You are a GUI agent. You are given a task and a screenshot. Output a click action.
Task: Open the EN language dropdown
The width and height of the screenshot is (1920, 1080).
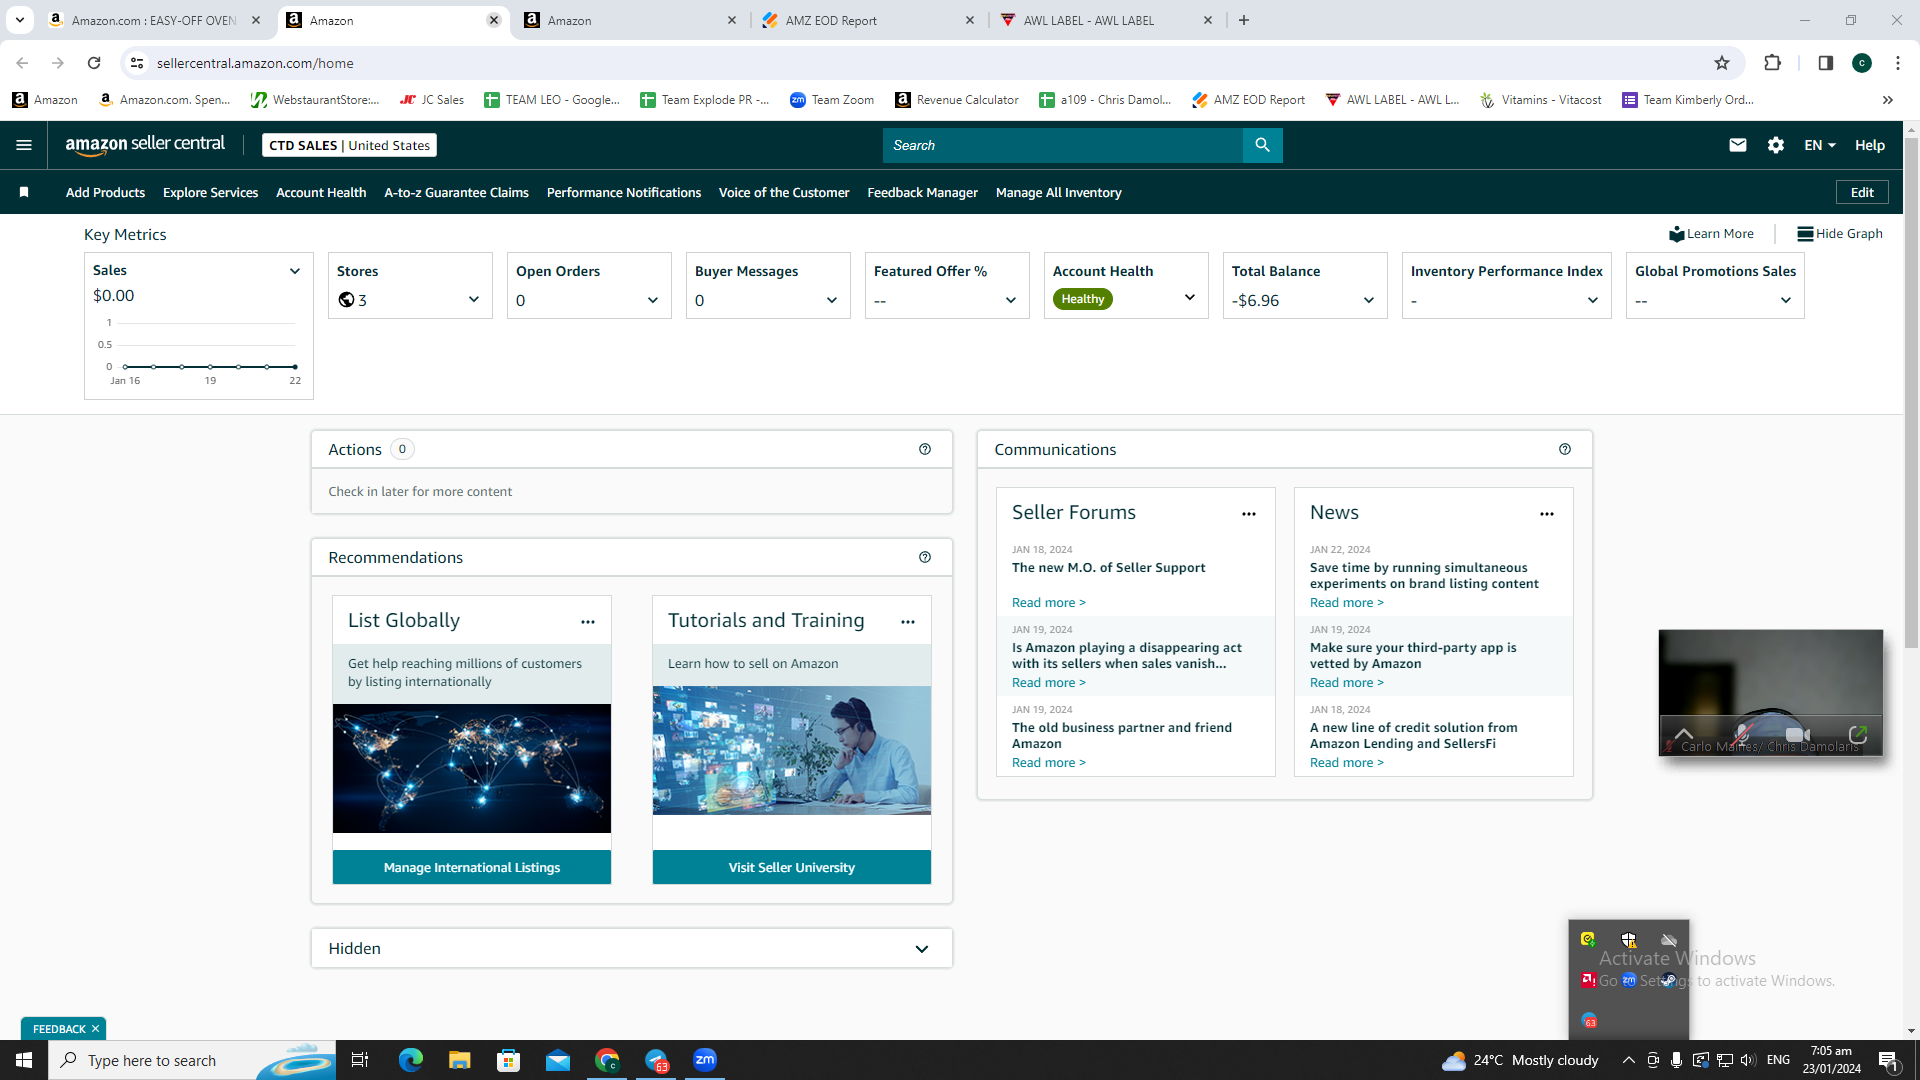1819,145
